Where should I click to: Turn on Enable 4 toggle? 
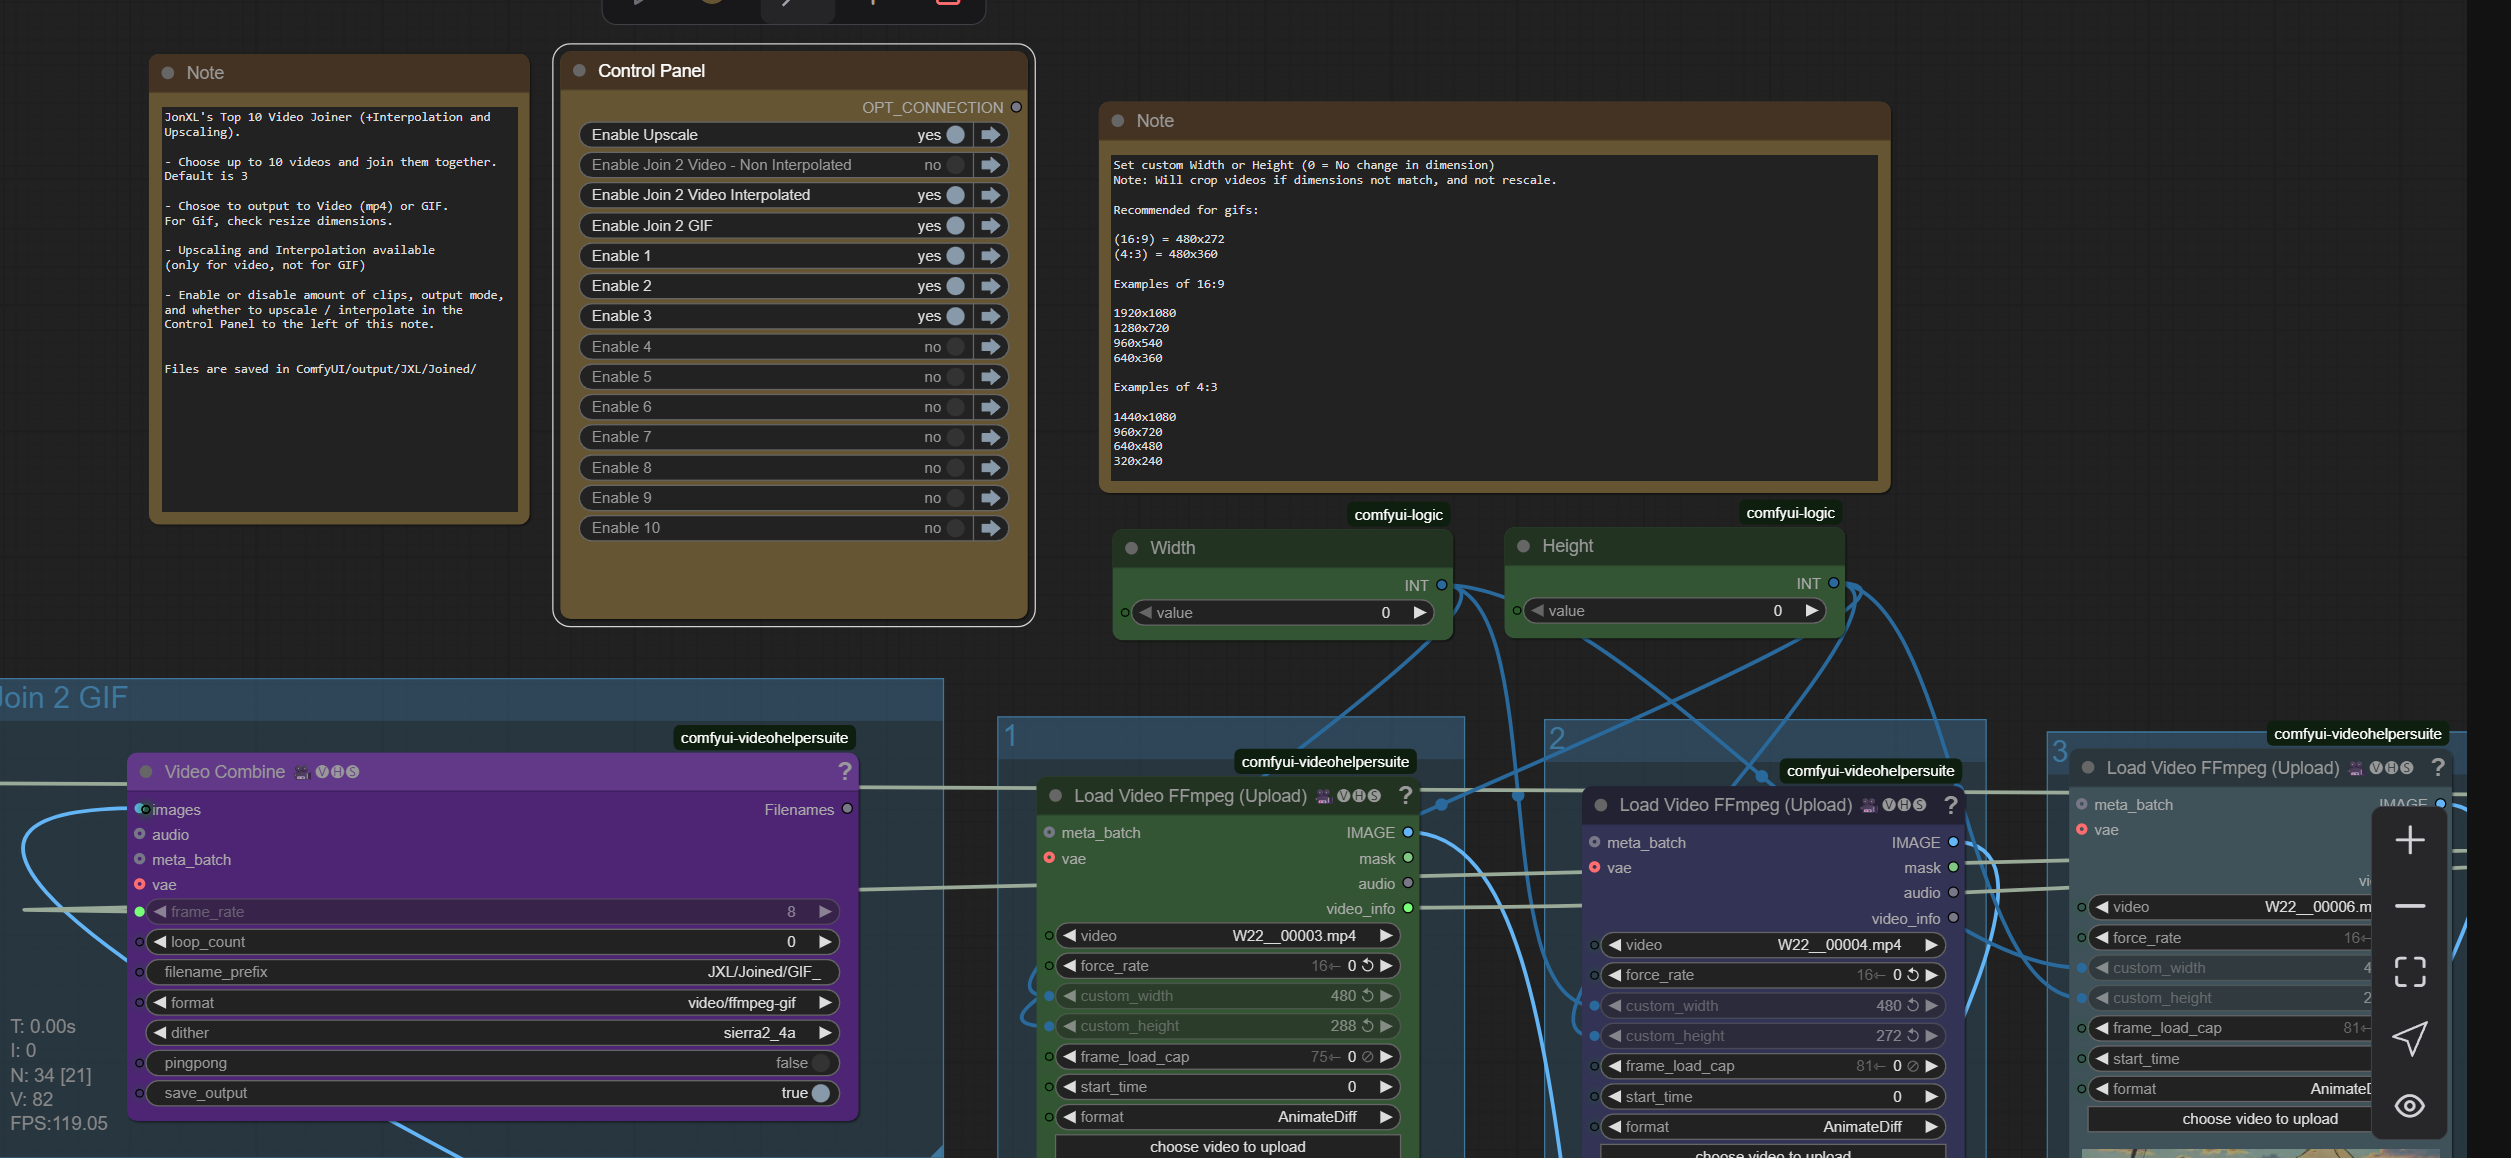coord(955,347)
